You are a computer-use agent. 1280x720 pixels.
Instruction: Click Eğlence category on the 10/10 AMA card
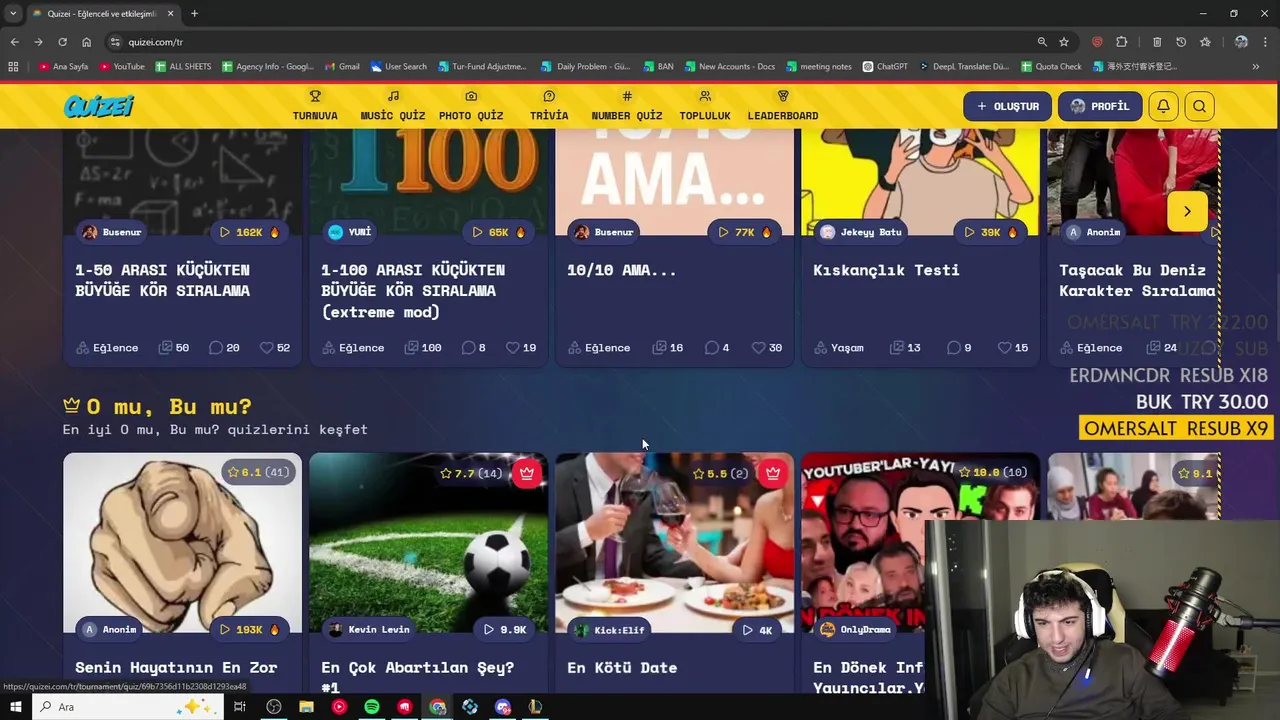pos(599,348)
